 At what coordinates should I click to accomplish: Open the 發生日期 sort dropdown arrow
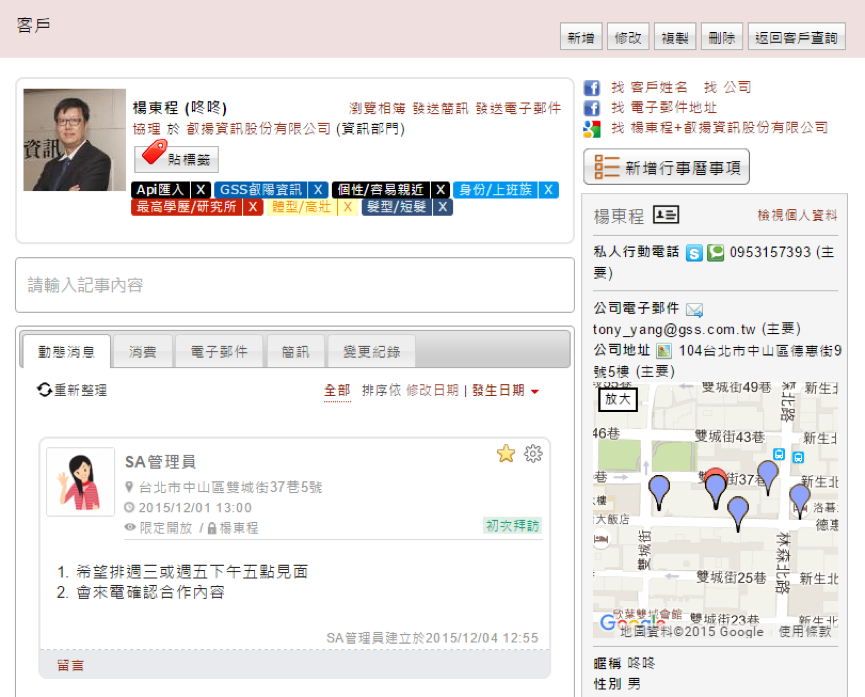536,391
